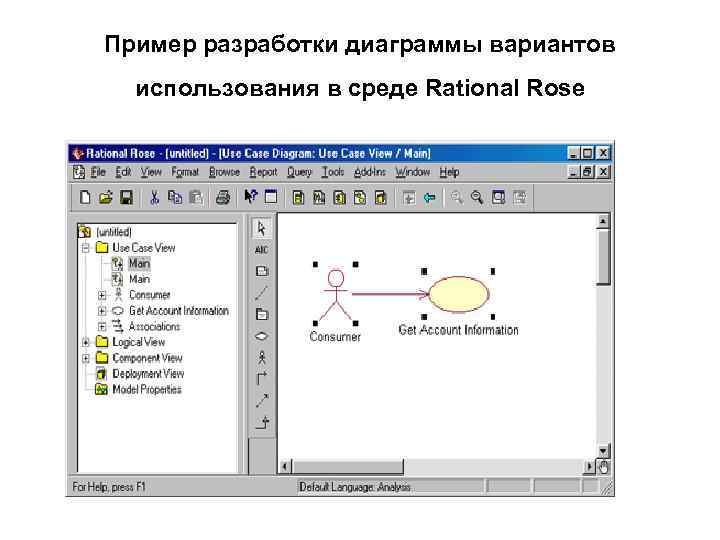Save the model with floppy disk icon
Viewport: 720px width, 540px height.
pos(126,197)
